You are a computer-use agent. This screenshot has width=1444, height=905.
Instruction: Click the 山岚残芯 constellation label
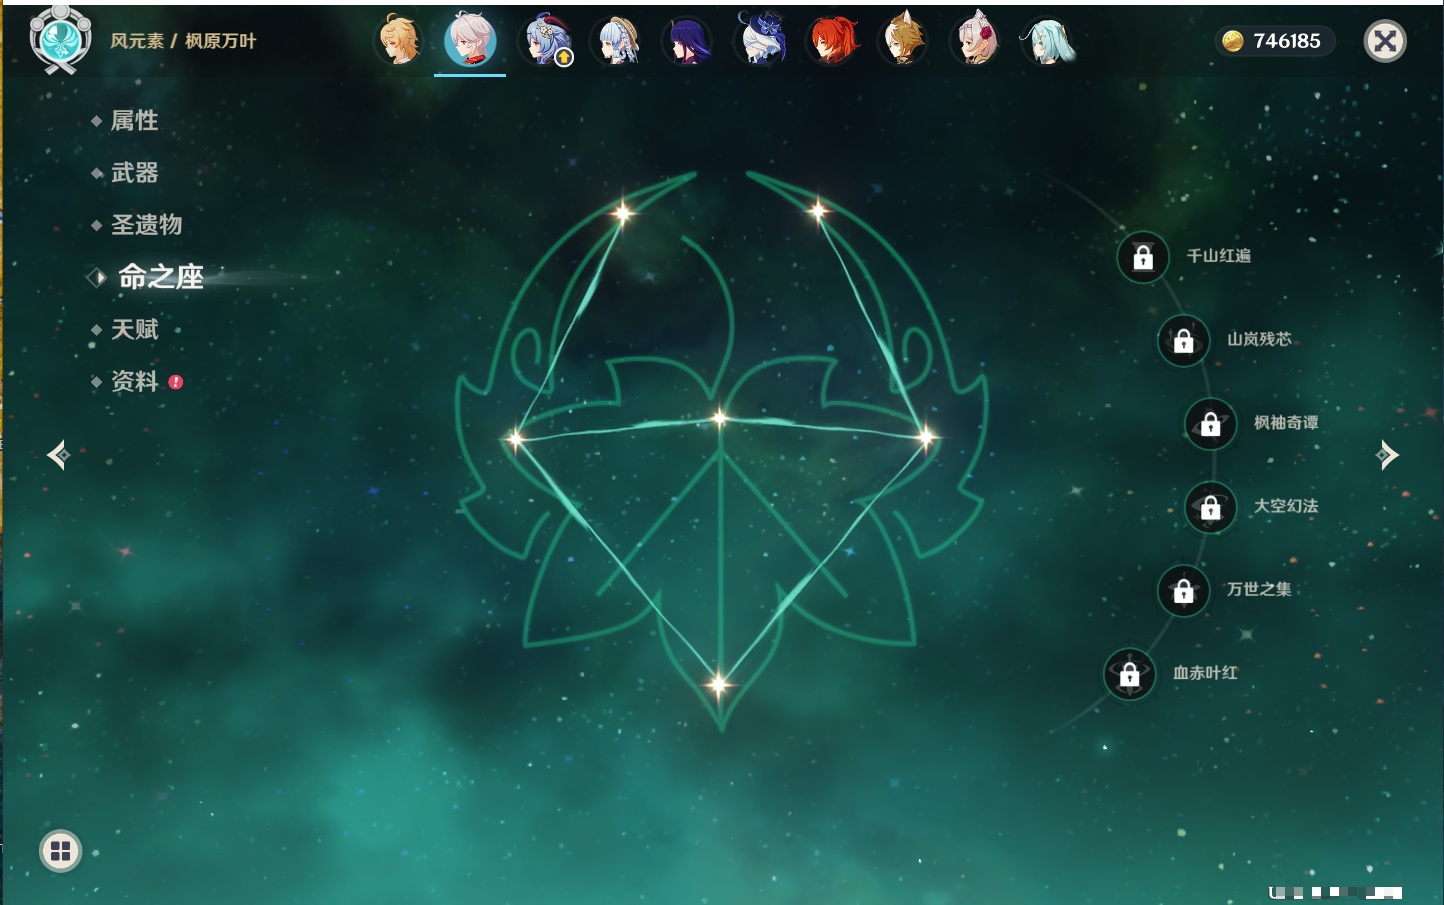click(x=1259, y=339)
